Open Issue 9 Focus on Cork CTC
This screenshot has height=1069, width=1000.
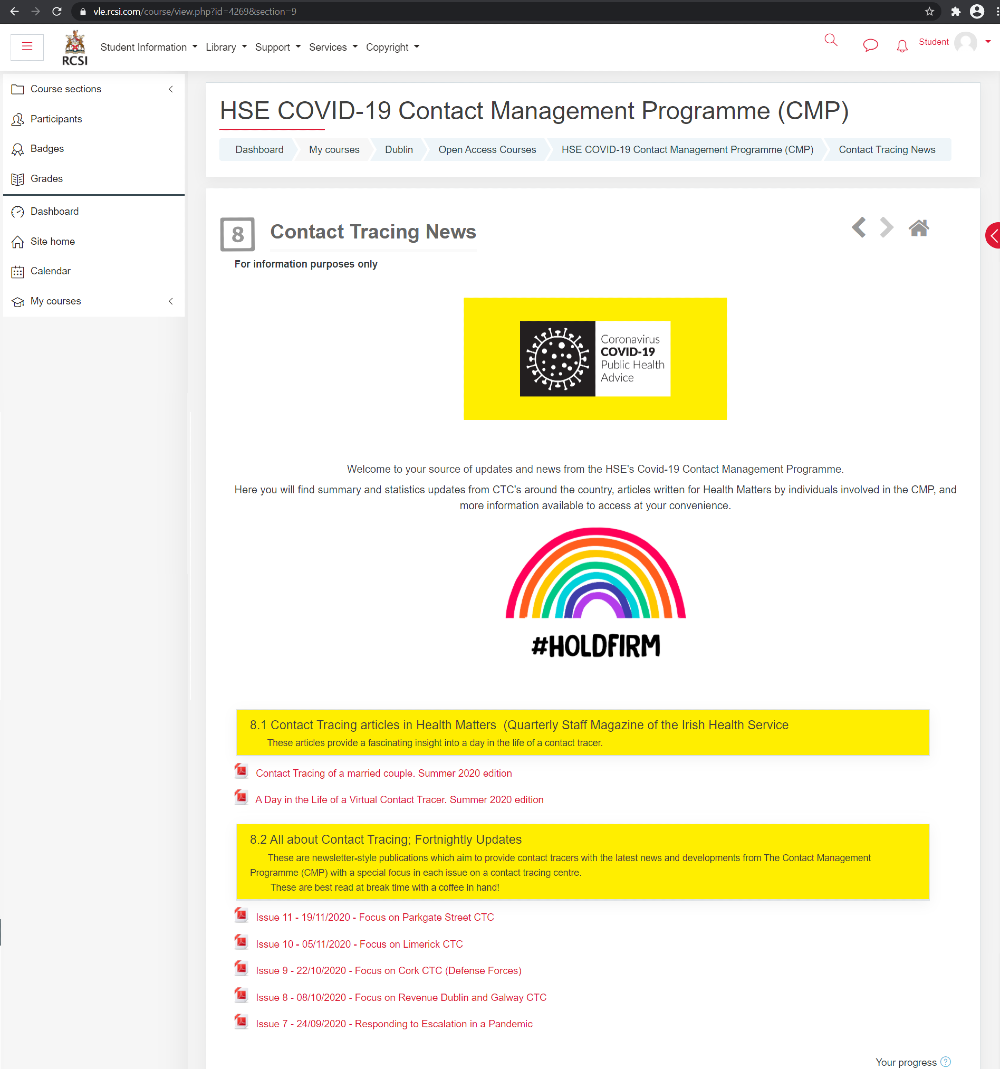point(389,971)
